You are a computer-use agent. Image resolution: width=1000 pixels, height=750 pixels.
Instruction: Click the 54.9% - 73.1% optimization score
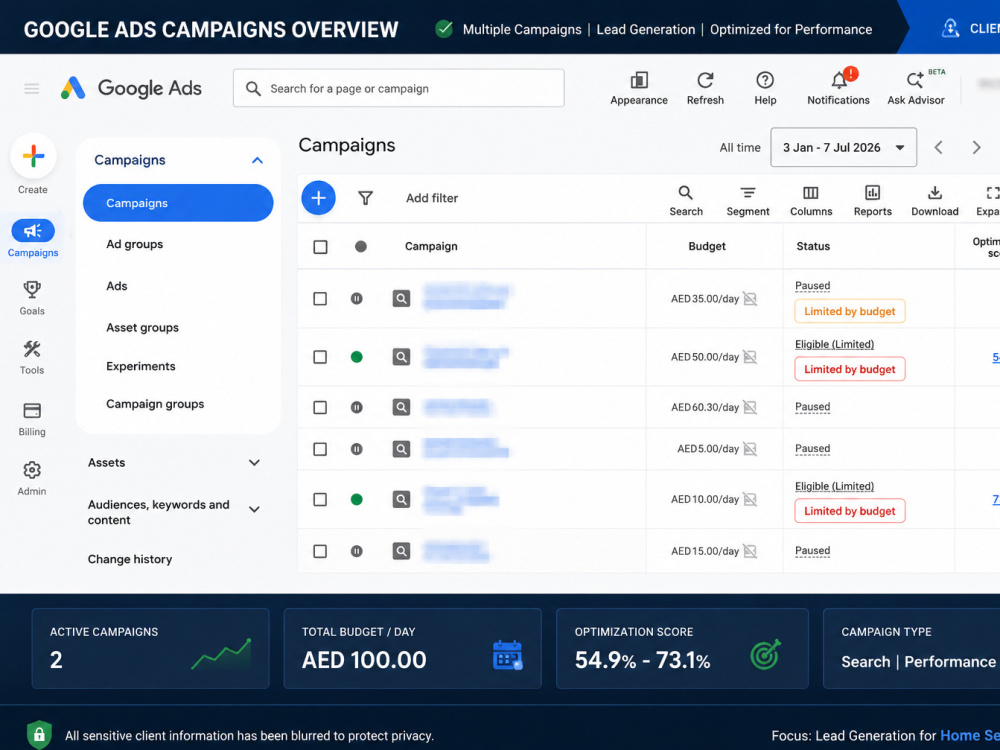(x=642, y=660)
